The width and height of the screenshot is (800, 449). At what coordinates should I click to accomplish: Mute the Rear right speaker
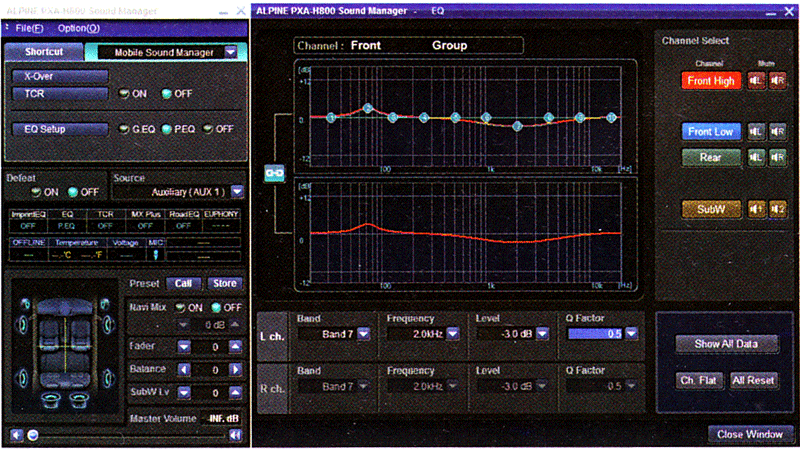(776, 157)
